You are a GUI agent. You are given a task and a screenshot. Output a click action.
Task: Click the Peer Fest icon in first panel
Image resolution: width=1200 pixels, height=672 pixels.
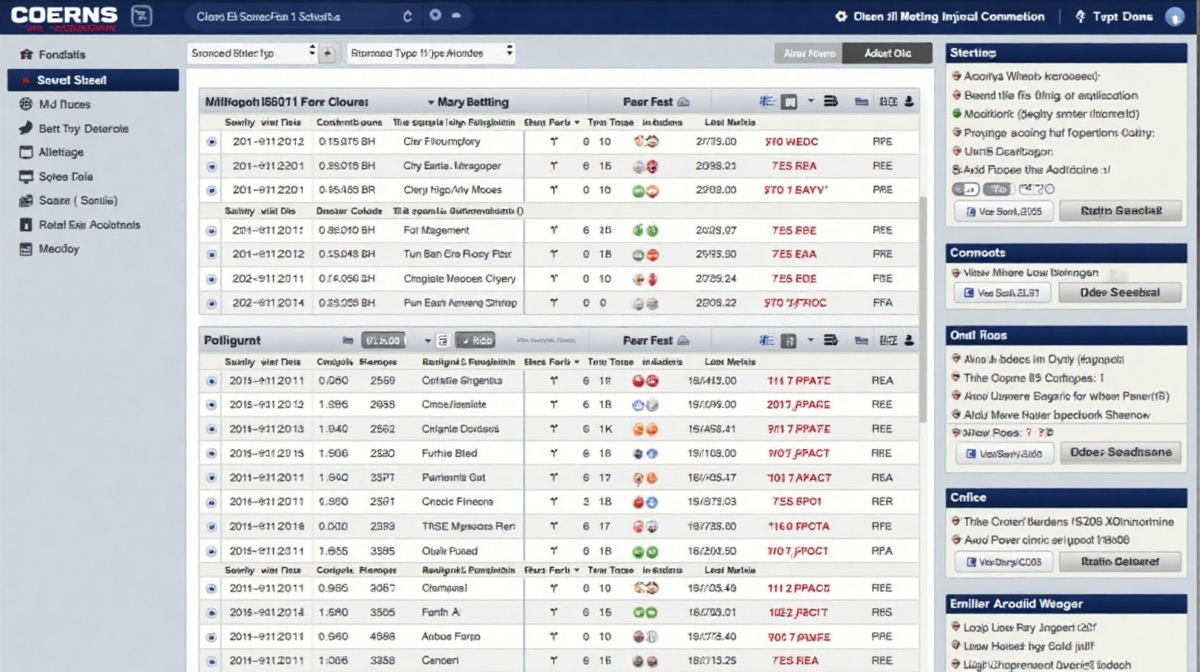click(x=684, y=102)
